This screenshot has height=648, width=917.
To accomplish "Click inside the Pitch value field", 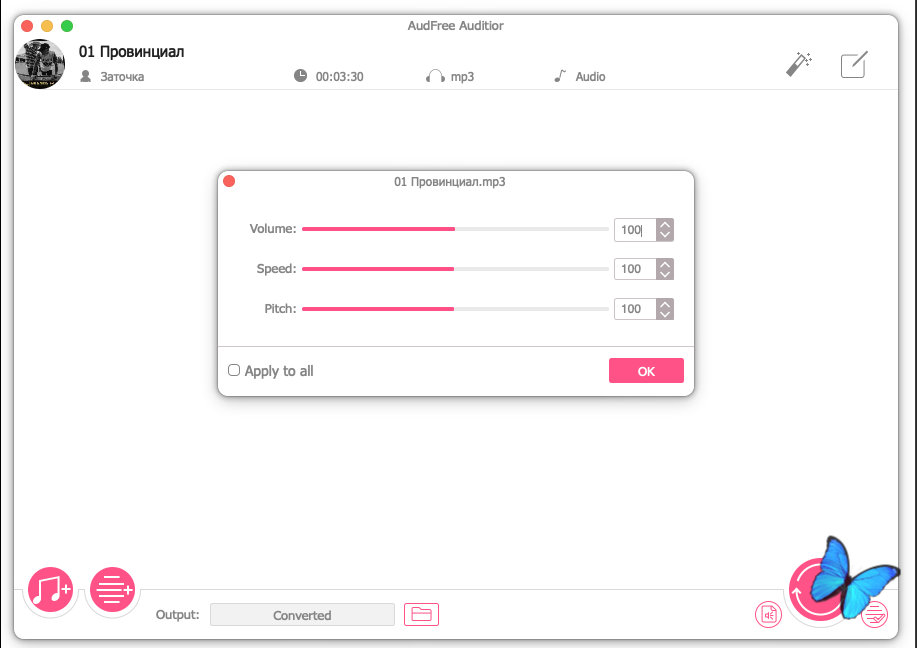I will tap(634, 309).
